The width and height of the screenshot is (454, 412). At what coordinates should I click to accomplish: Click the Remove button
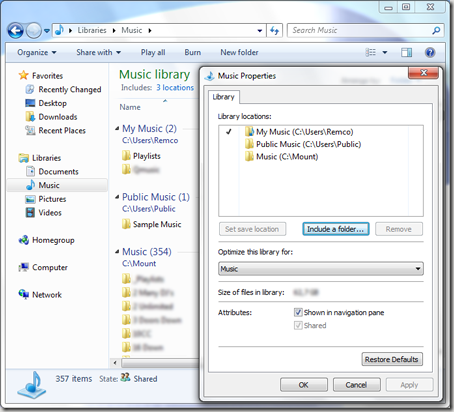[399, 229]
